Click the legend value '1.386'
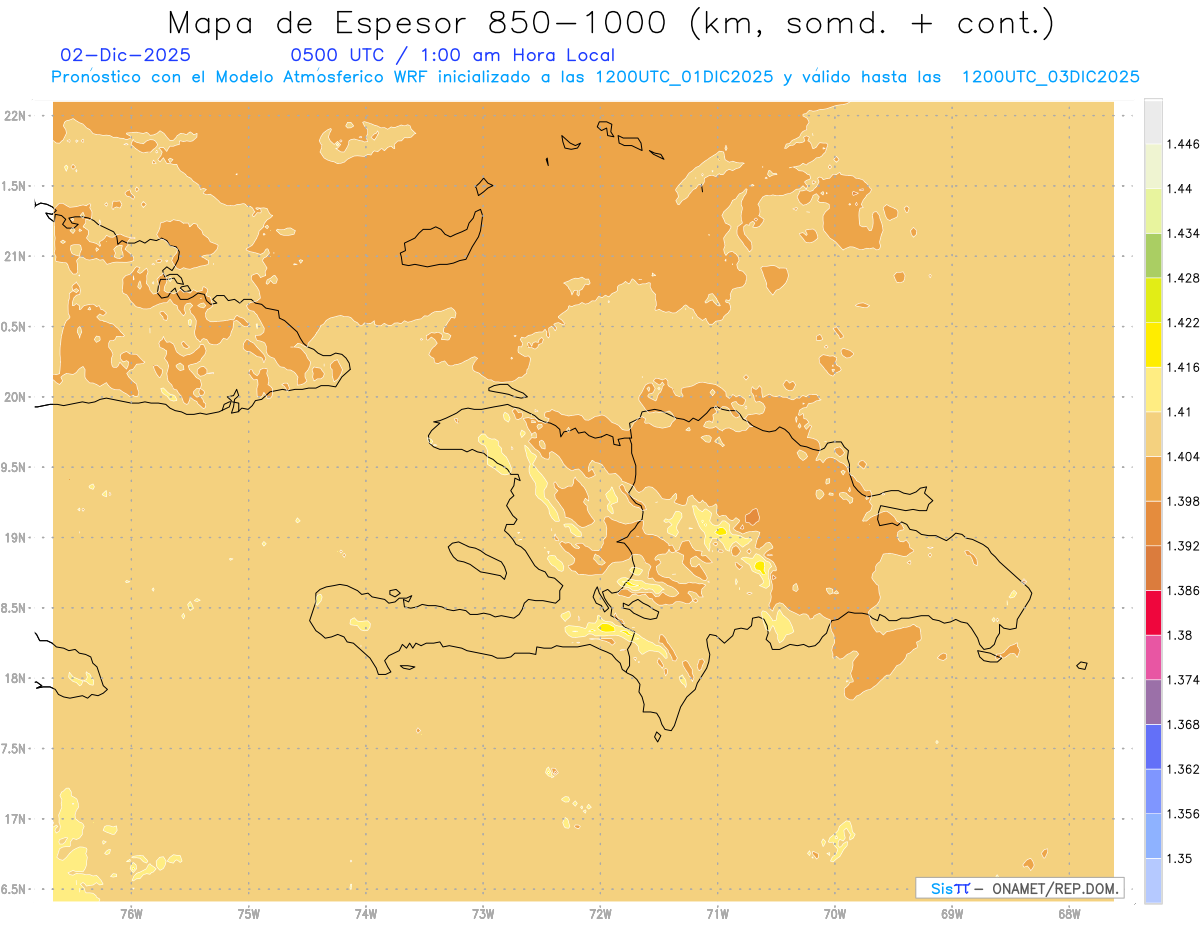 pyautogui.click(x=1183, y=590)
